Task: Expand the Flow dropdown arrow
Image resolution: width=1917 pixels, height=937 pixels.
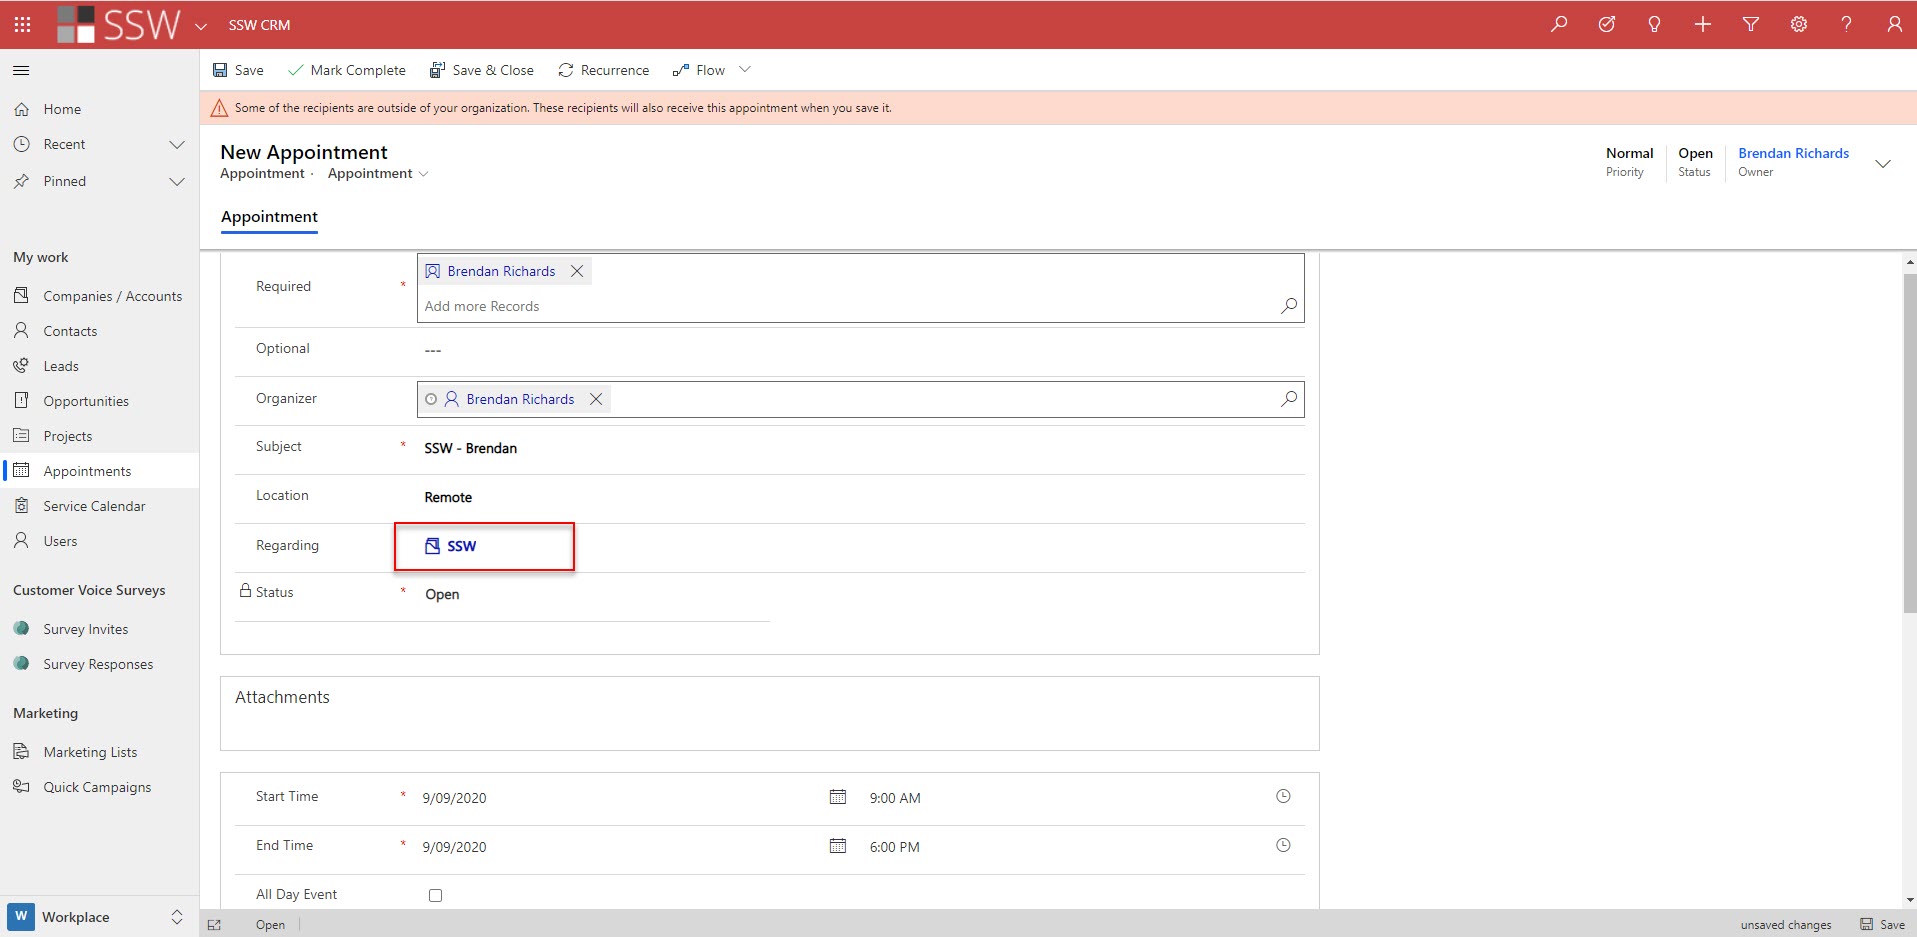Action: (x=745, y=70)
